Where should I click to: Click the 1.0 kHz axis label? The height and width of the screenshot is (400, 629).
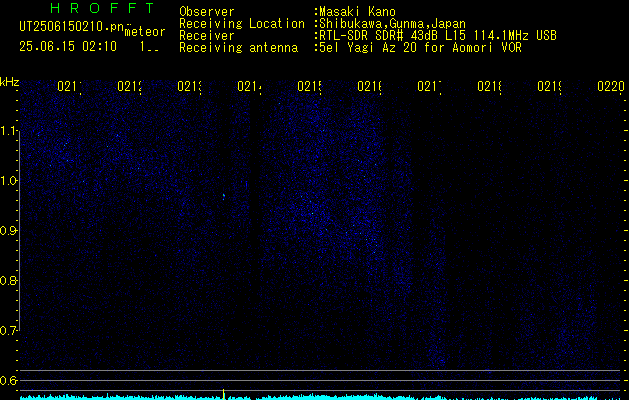point(9,181)
